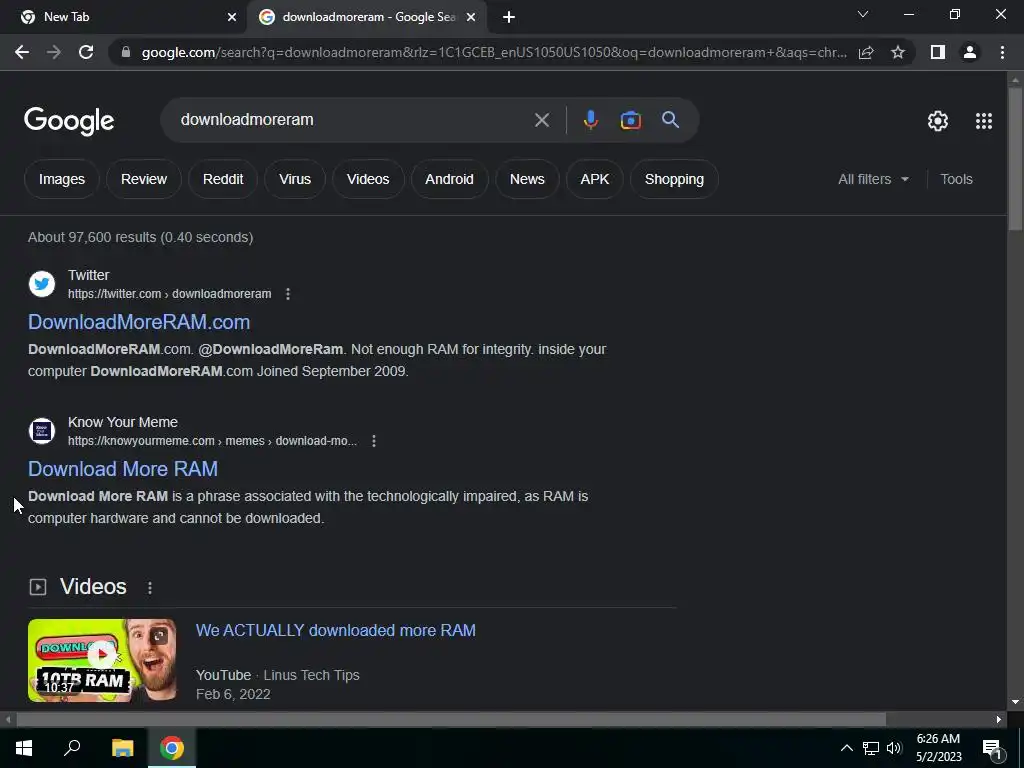The width and height of the screenshot is (1024, 768).
Task: Close the downloadmoreram search tab
Action: pos(471,17)
